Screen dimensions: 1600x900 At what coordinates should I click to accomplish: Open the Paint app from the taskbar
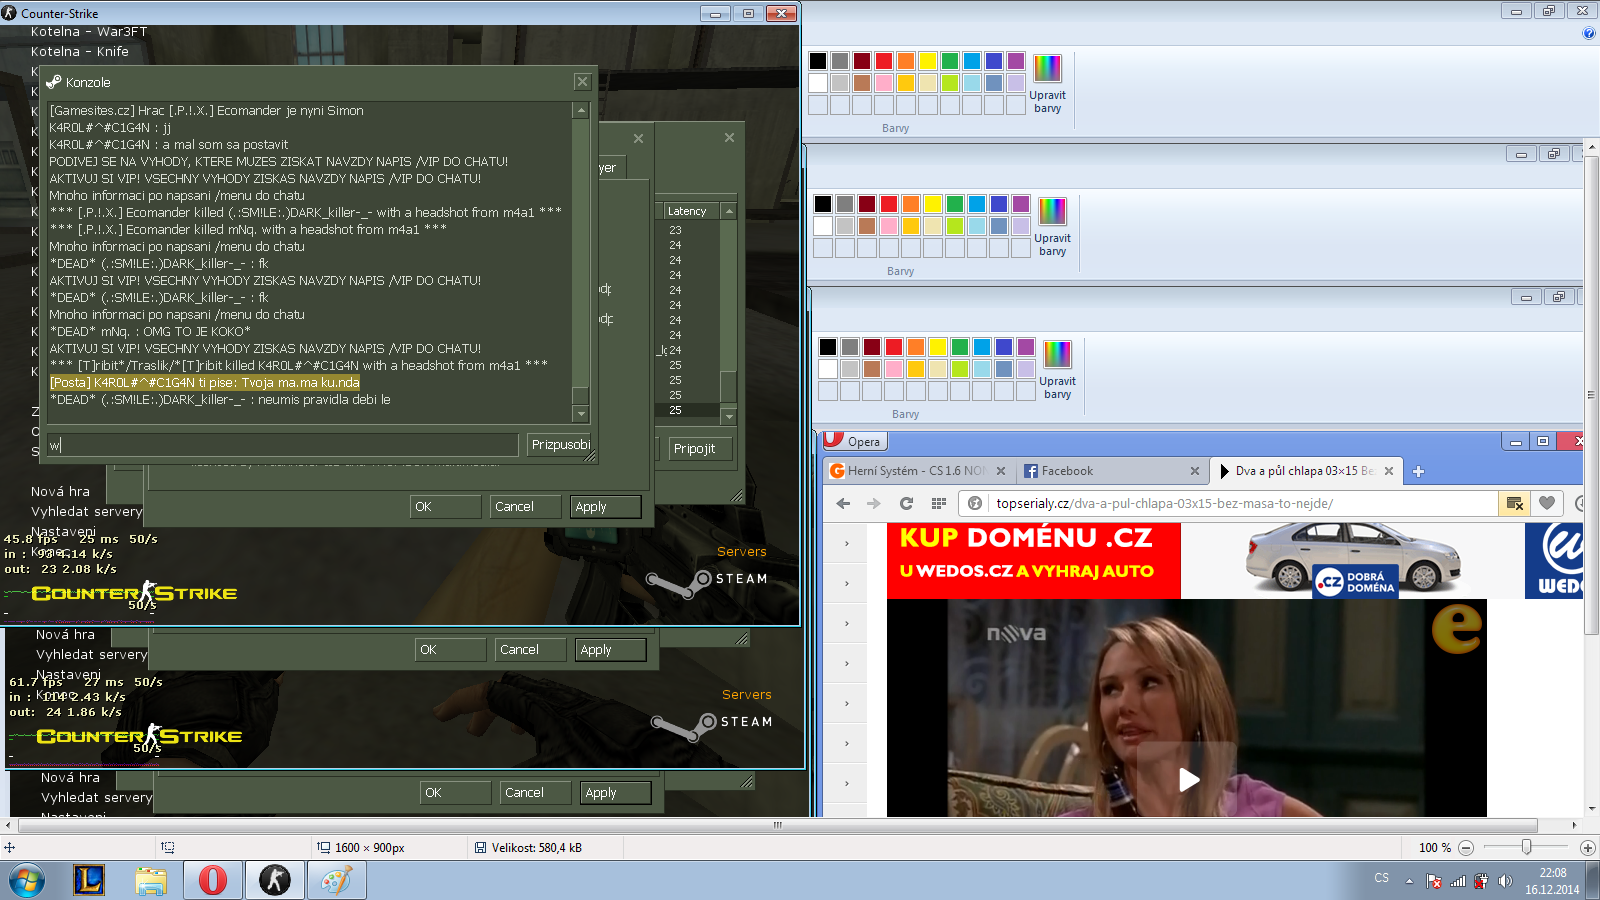coord(336,880)
